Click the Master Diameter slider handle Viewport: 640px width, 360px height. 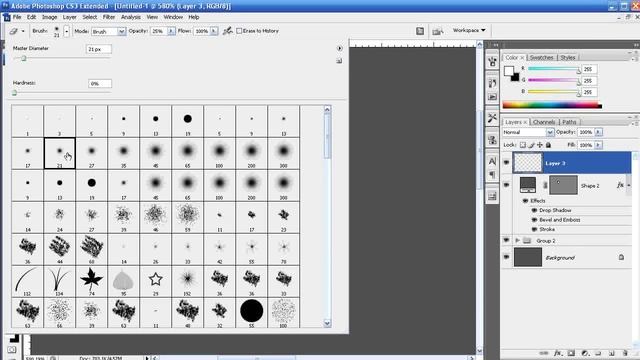[24, 58]
